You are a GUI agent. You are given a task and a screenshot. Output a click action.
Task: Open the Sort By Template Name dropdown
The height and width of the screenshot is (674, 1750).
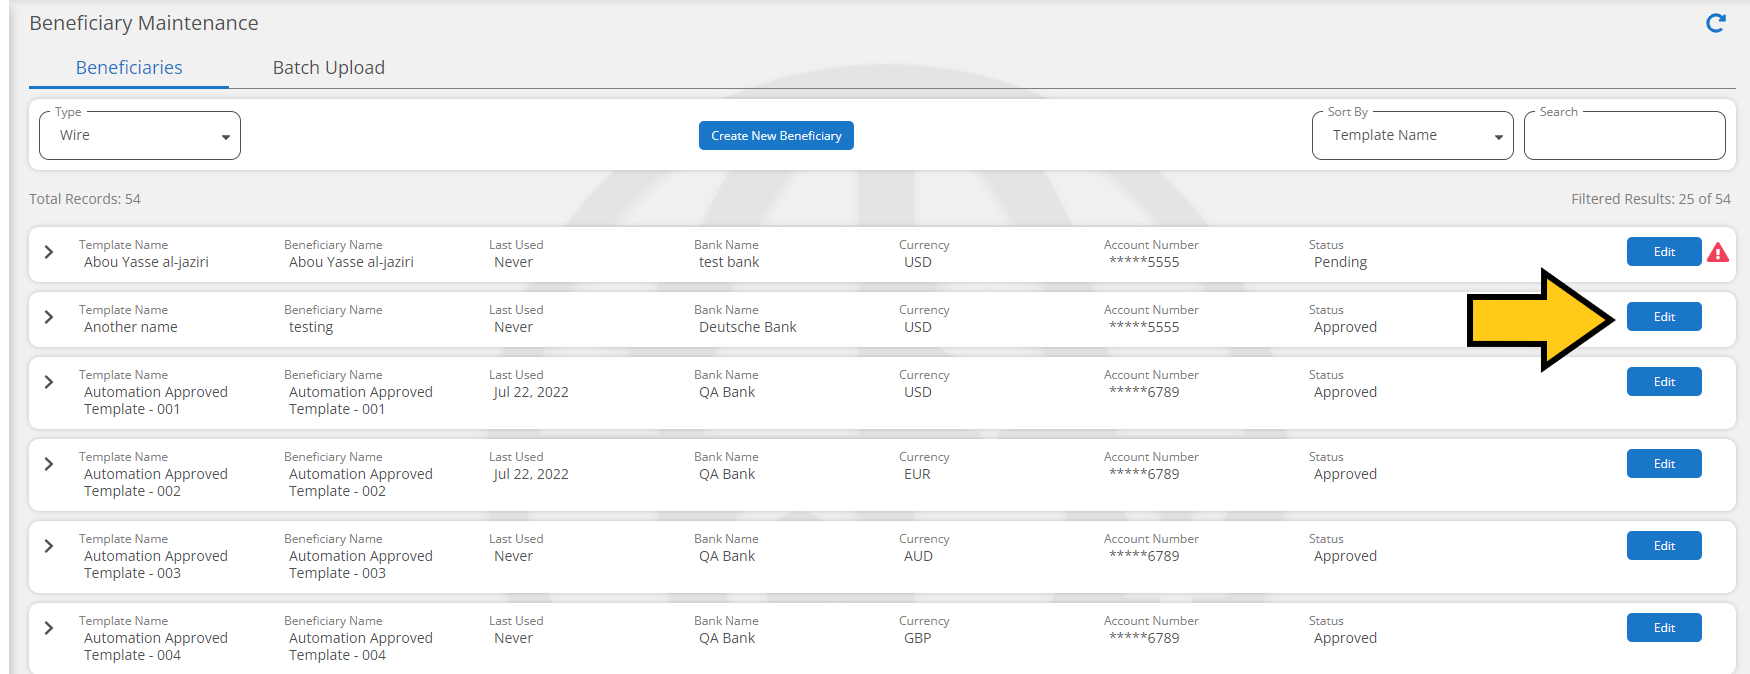[x=1413, y=135]
